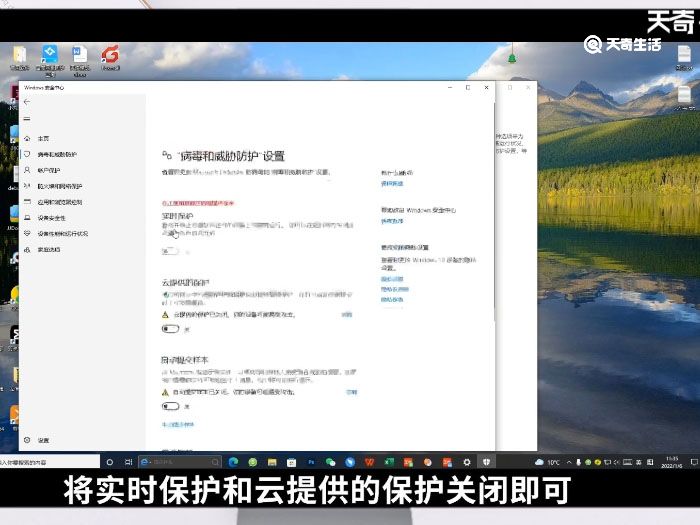Open WeChat from taskbar
This screenshot has height=525, width=700.
[x=330, y=462]
